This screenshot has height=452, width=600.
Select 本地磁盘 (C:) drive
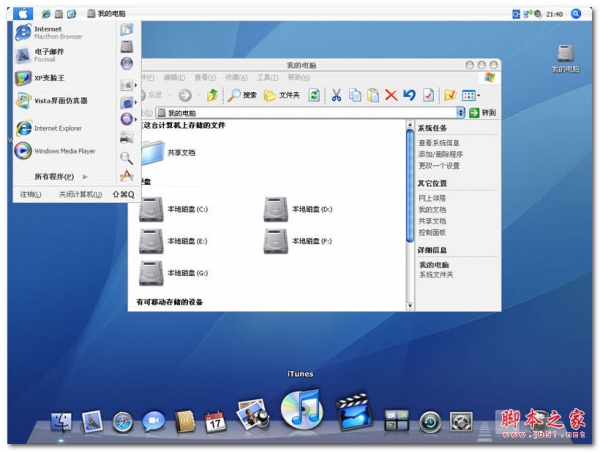click(173, 209)
